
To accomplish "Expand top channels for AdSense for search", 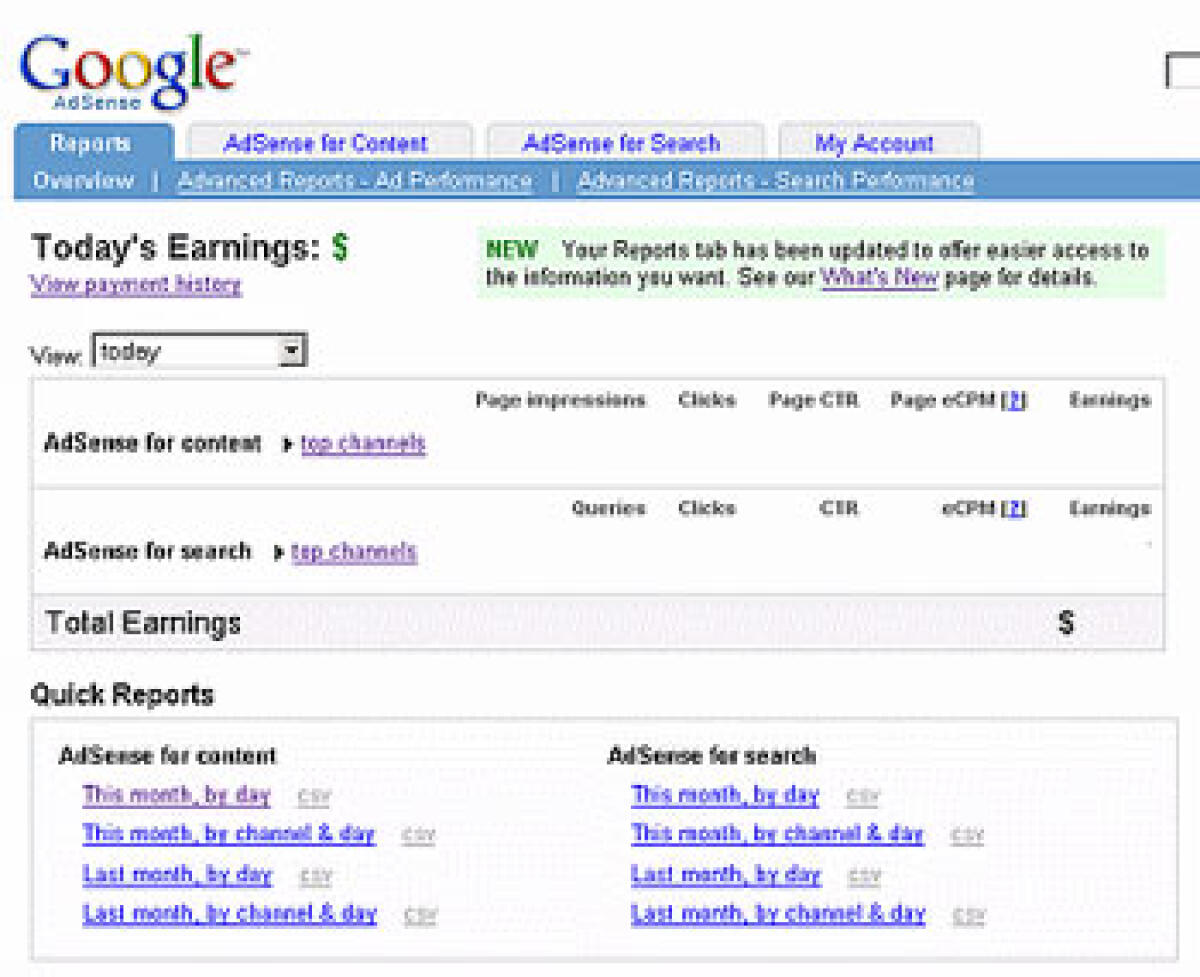I will [354, 551].
